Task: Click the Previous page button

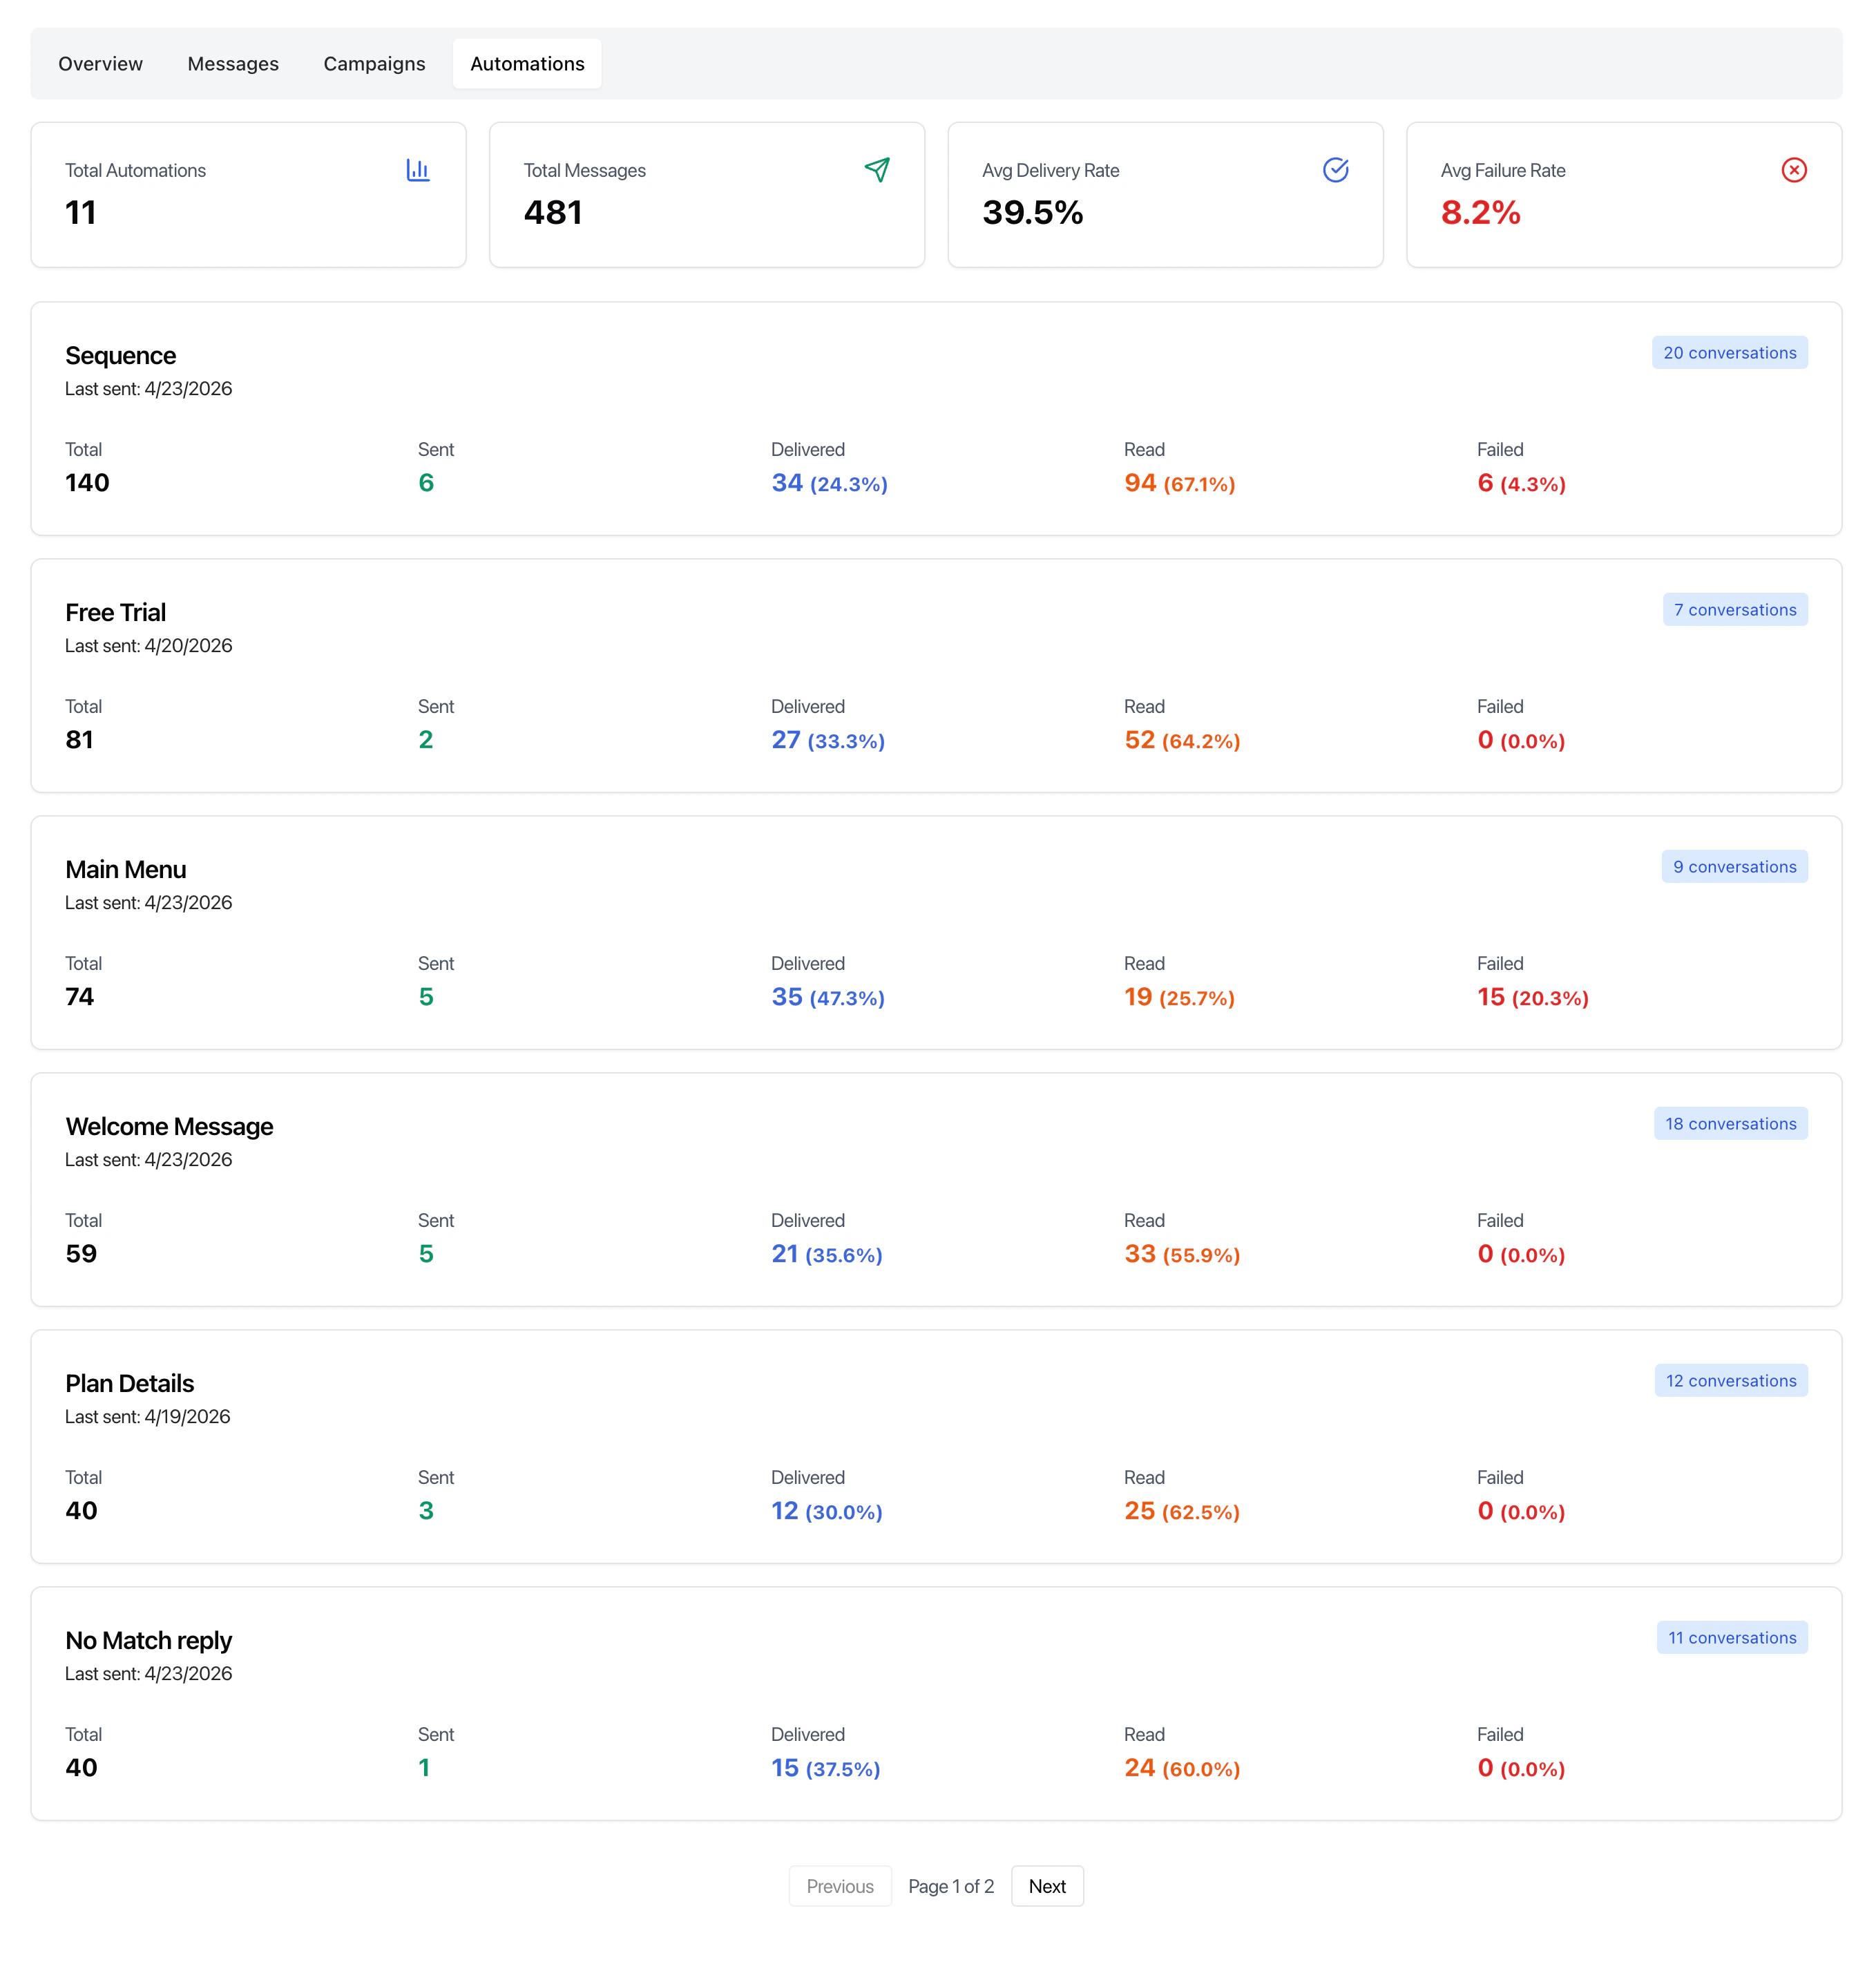Action: click(x=840, y=1886)
